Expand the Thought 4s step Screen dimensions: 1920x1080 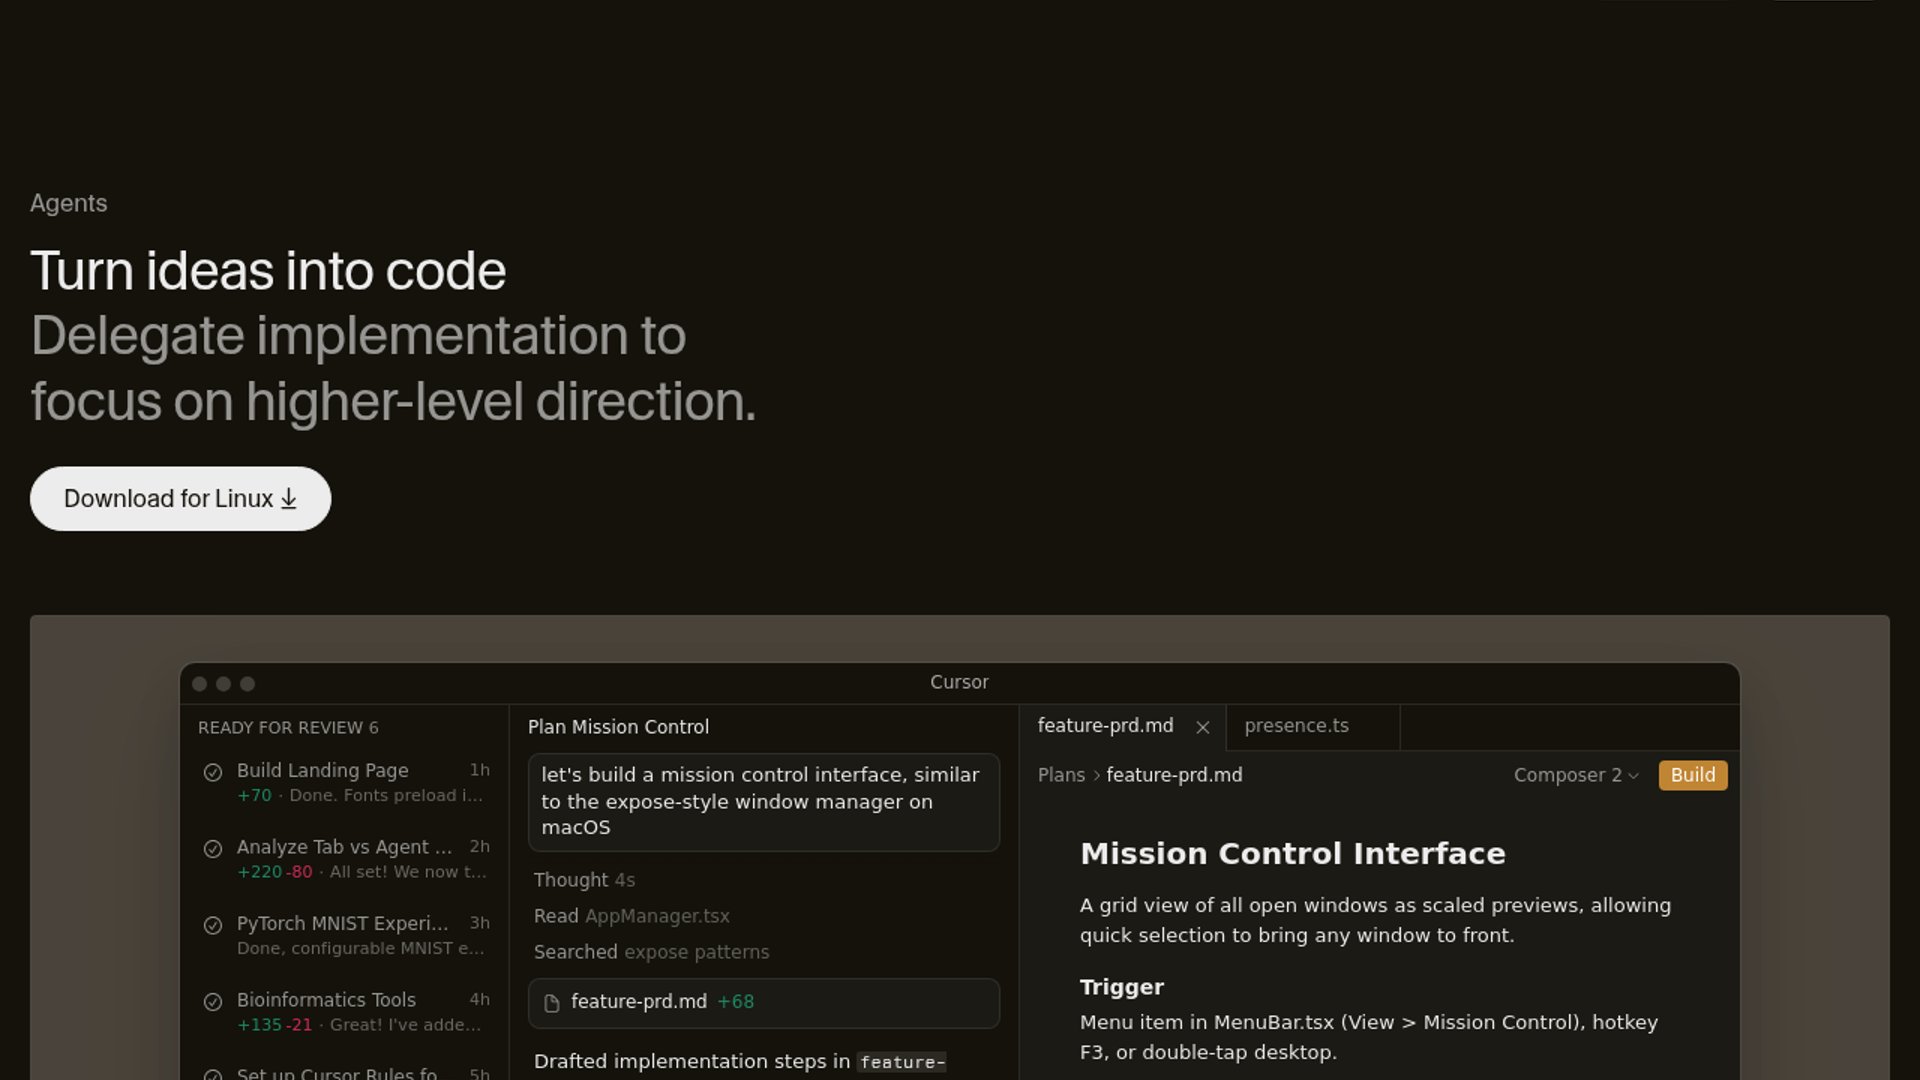coord(584,880)
